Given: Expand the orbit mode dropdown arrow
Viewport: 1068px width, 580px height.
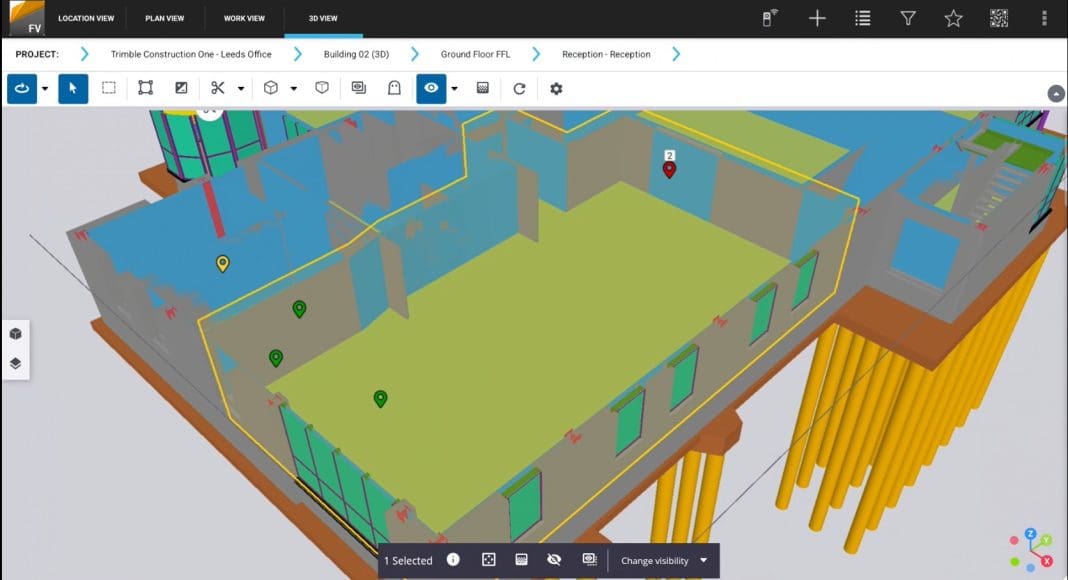Looking at the screenshot, I should coord(45,88).
